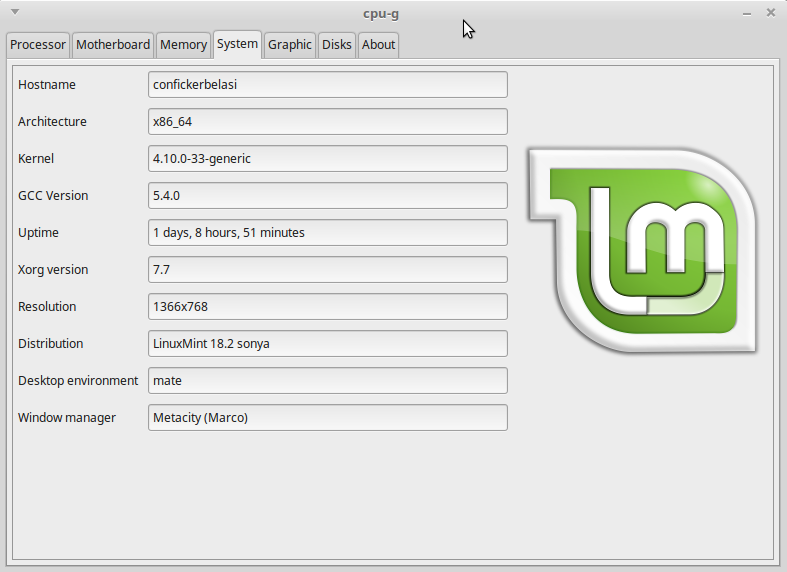The width and height of the screenshot is (787, 572).
Task: Click the cpu-g window title
Action: coord(381,14)
